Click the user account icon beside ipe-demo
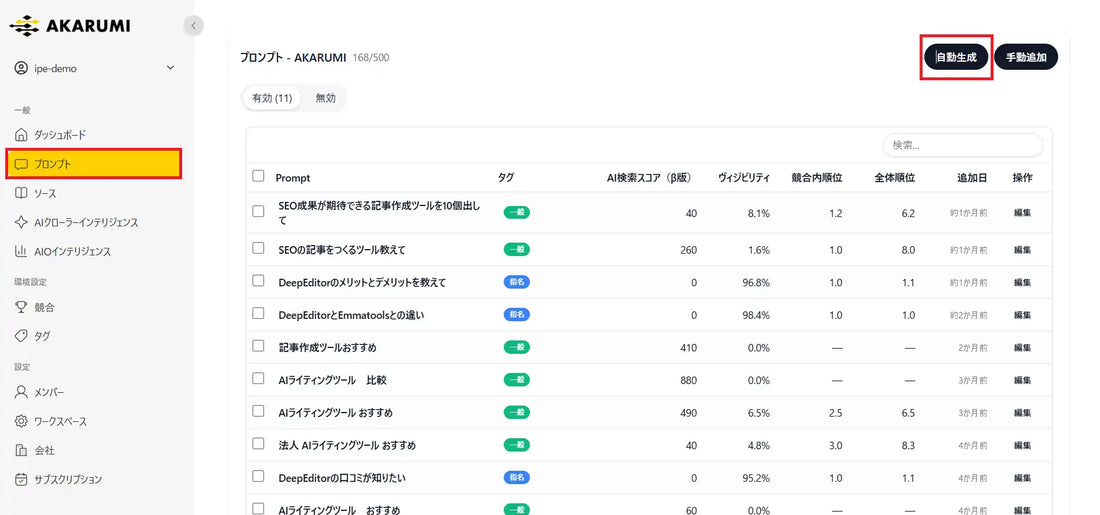 21,68
